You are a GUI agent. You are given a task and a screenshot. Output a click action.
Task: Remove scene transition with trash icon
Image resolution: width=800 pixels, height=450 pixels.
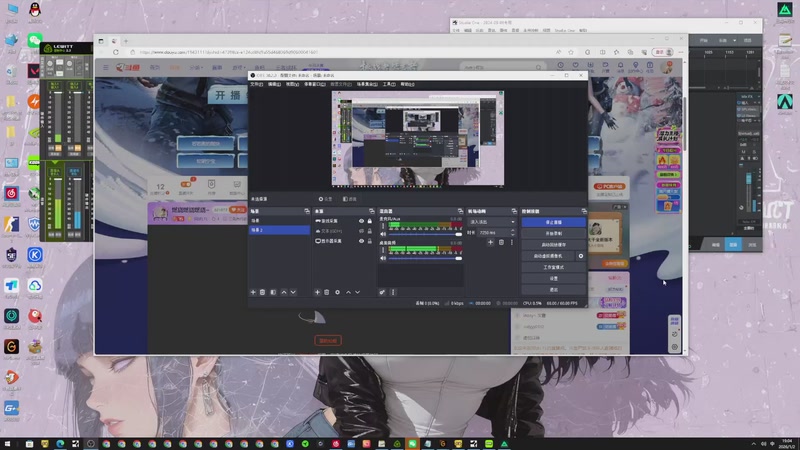point(501,242)
